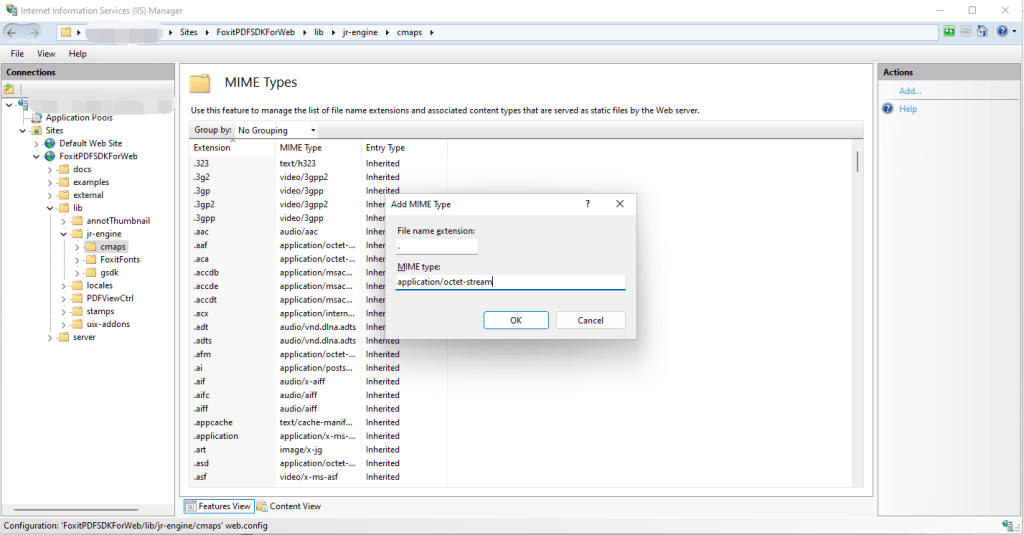Click the Add... action link
Screen dimensions: 1024x535
(x=910, y=91)
